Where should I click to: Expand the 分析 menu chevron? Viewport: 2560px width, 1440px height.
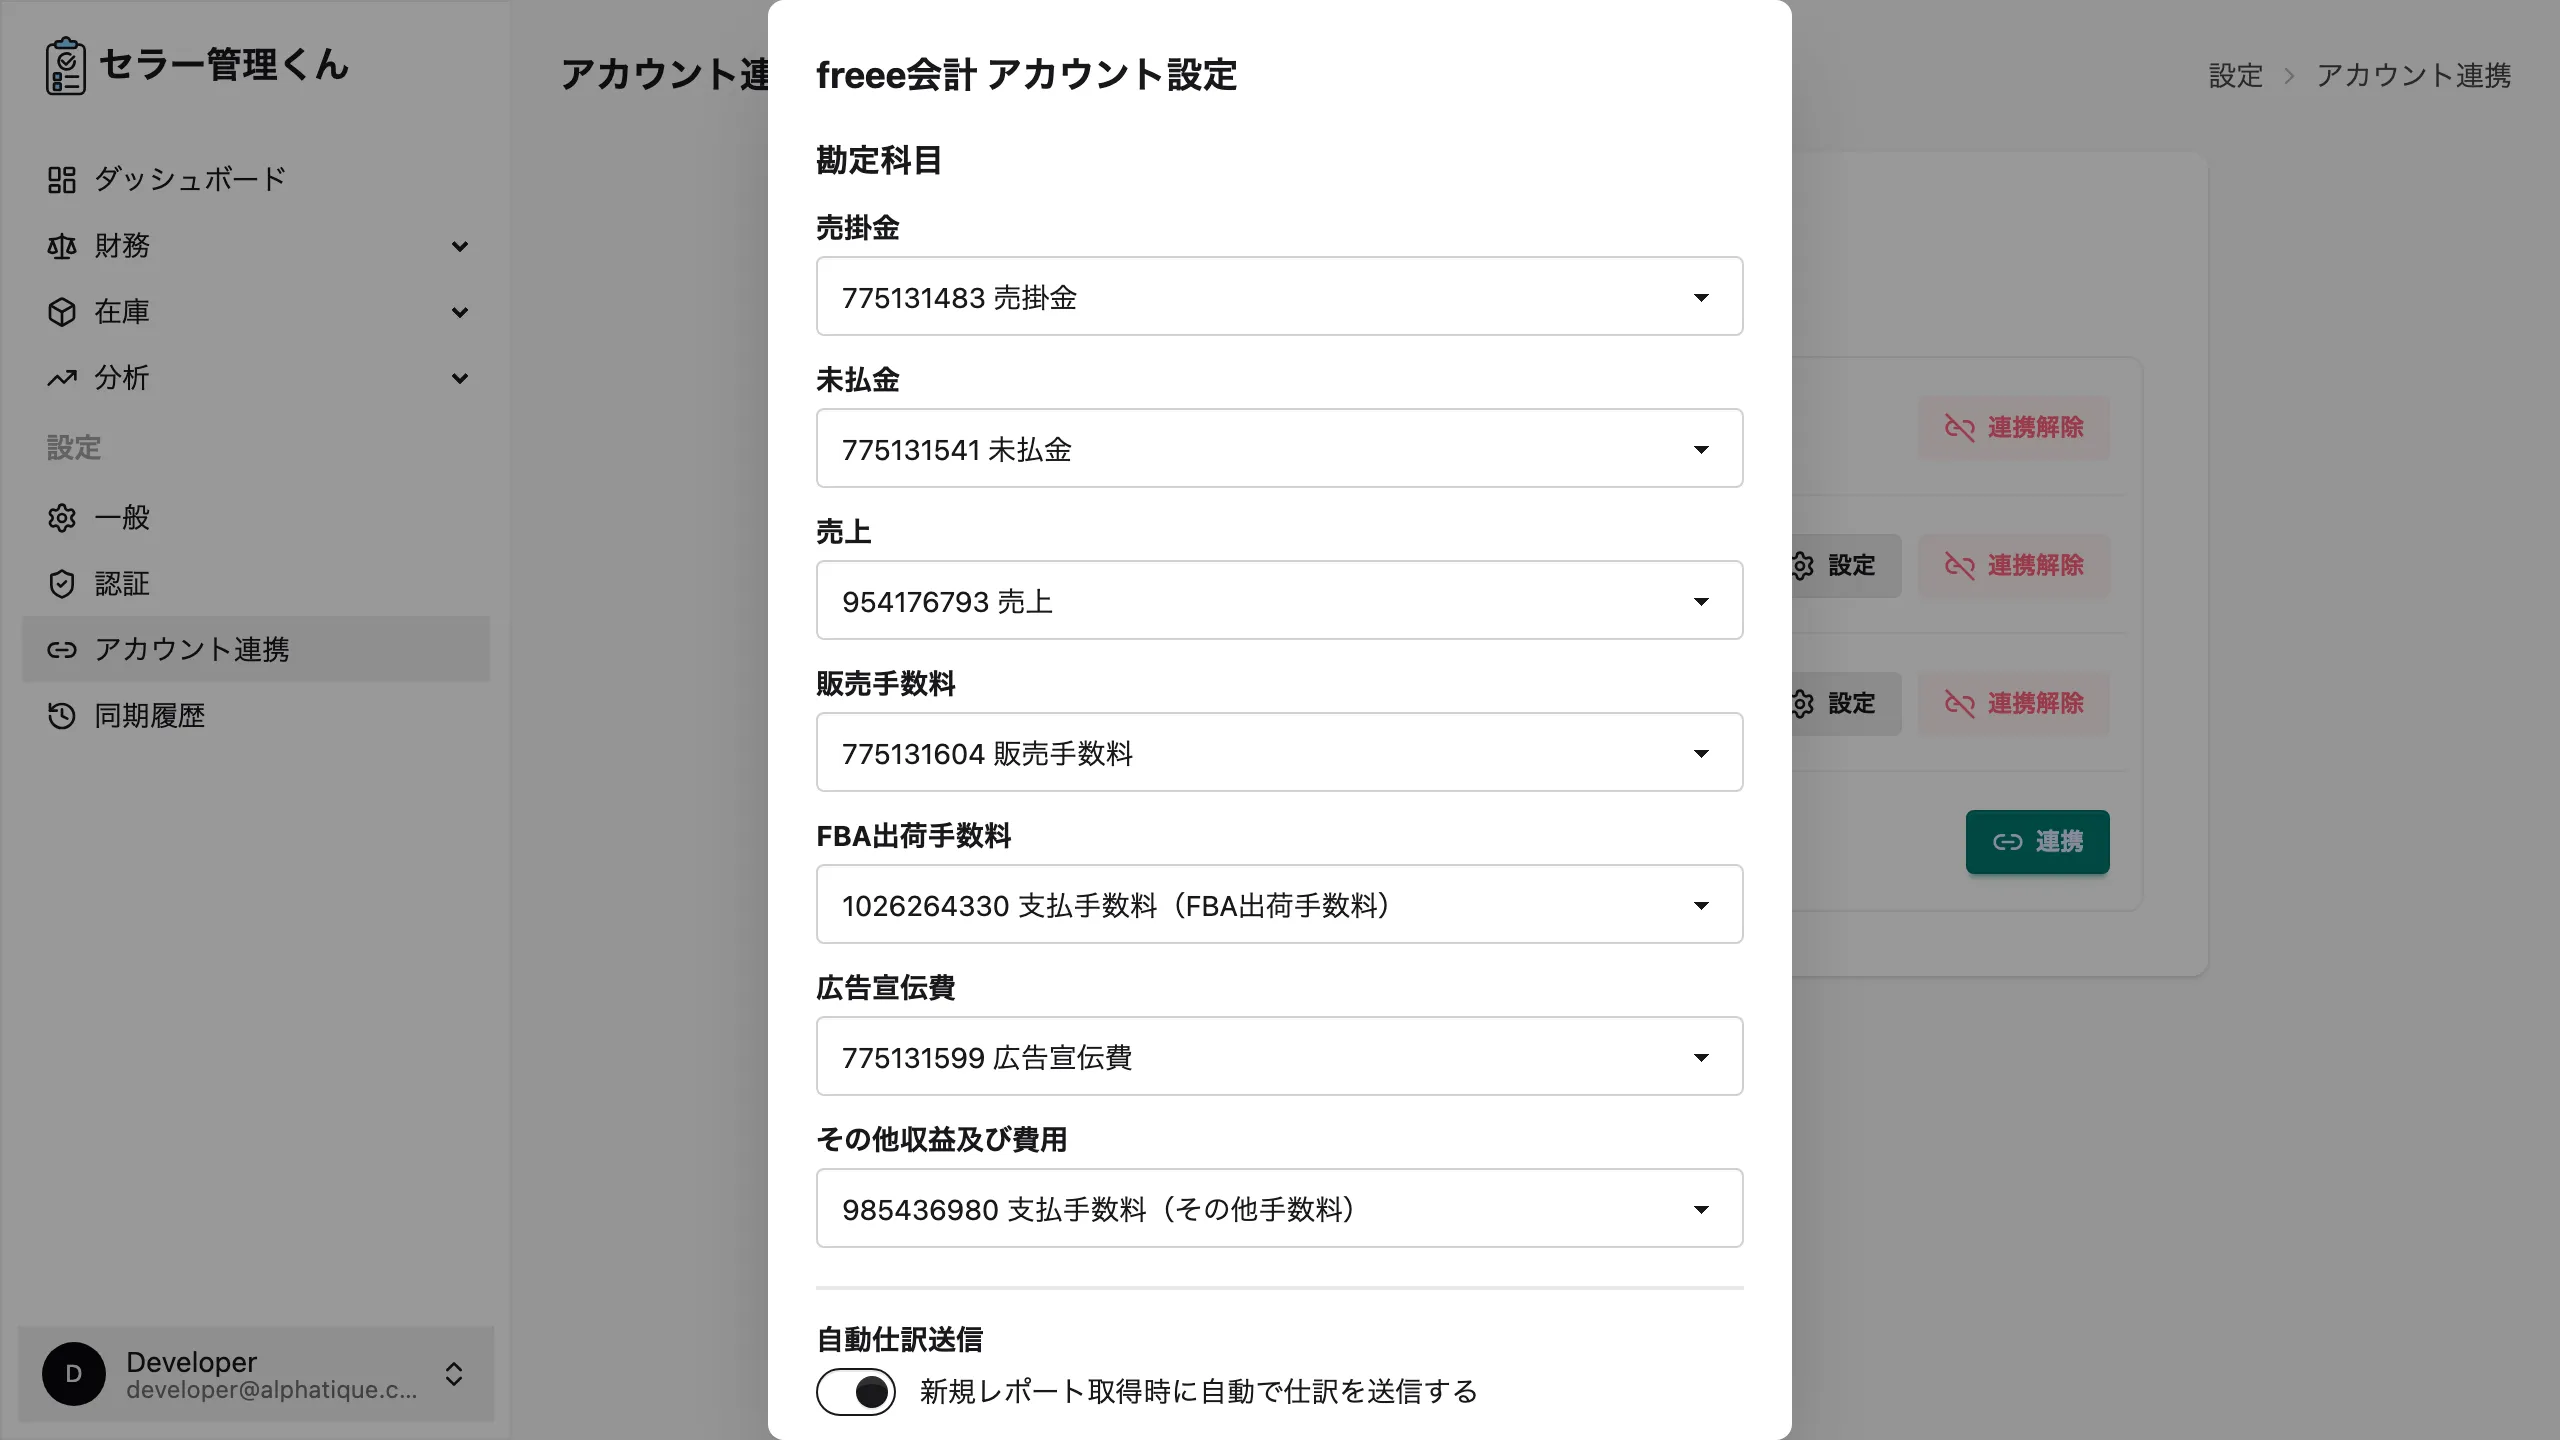click(460, 378)
